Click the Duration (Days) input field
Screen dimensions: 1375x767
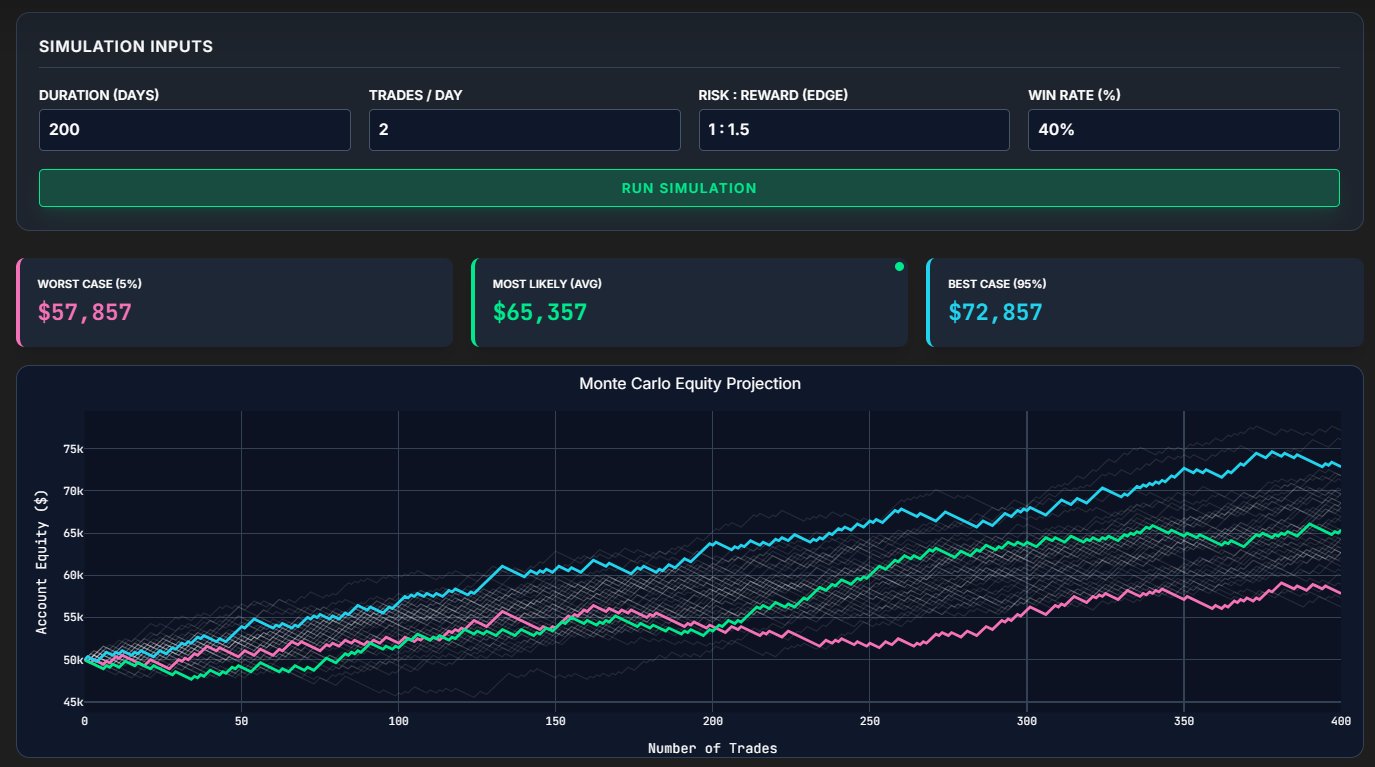point(194,129)
